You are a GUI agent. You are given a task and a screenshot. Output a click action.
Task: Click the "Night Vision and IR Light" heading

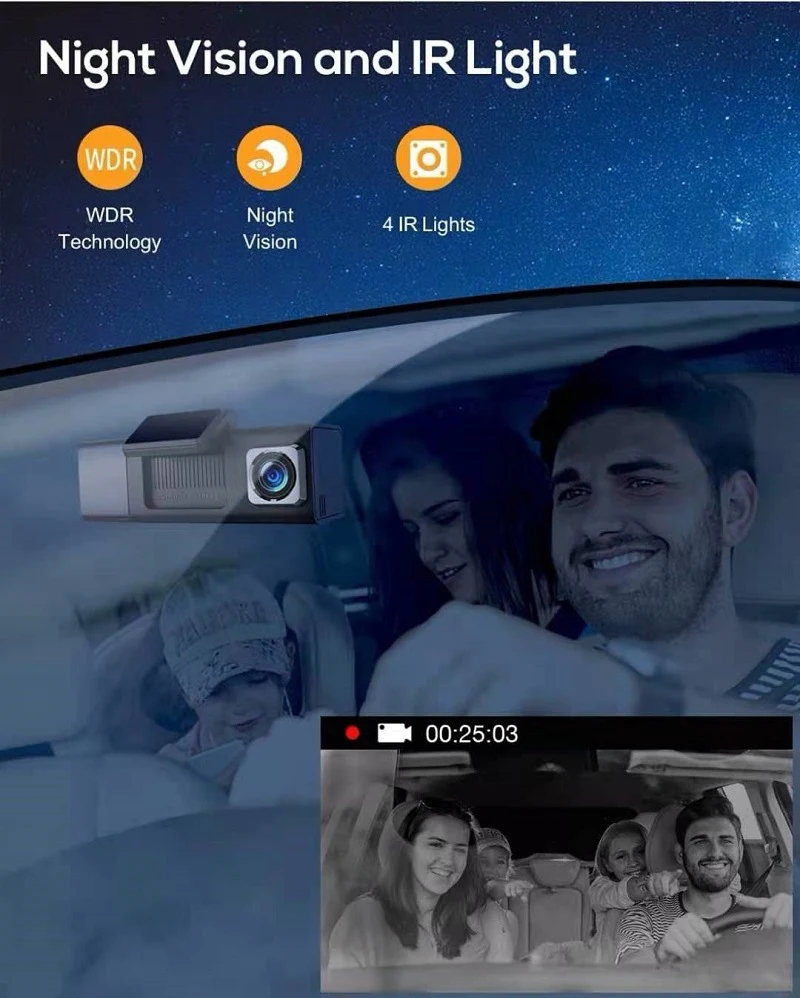pyautogui.click(x=307, y=60)
